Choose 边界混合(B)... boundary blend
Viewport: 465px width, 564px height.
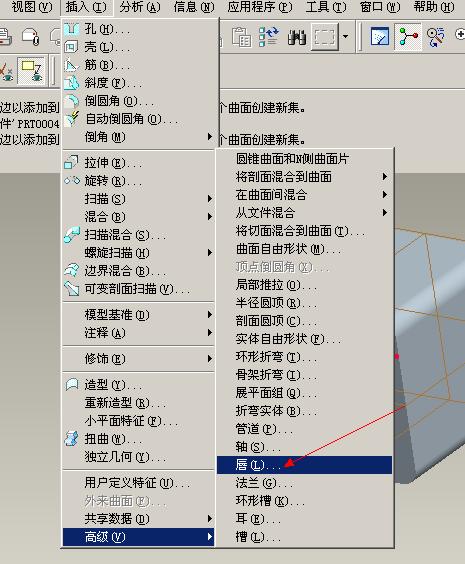[x=139, y=271]
